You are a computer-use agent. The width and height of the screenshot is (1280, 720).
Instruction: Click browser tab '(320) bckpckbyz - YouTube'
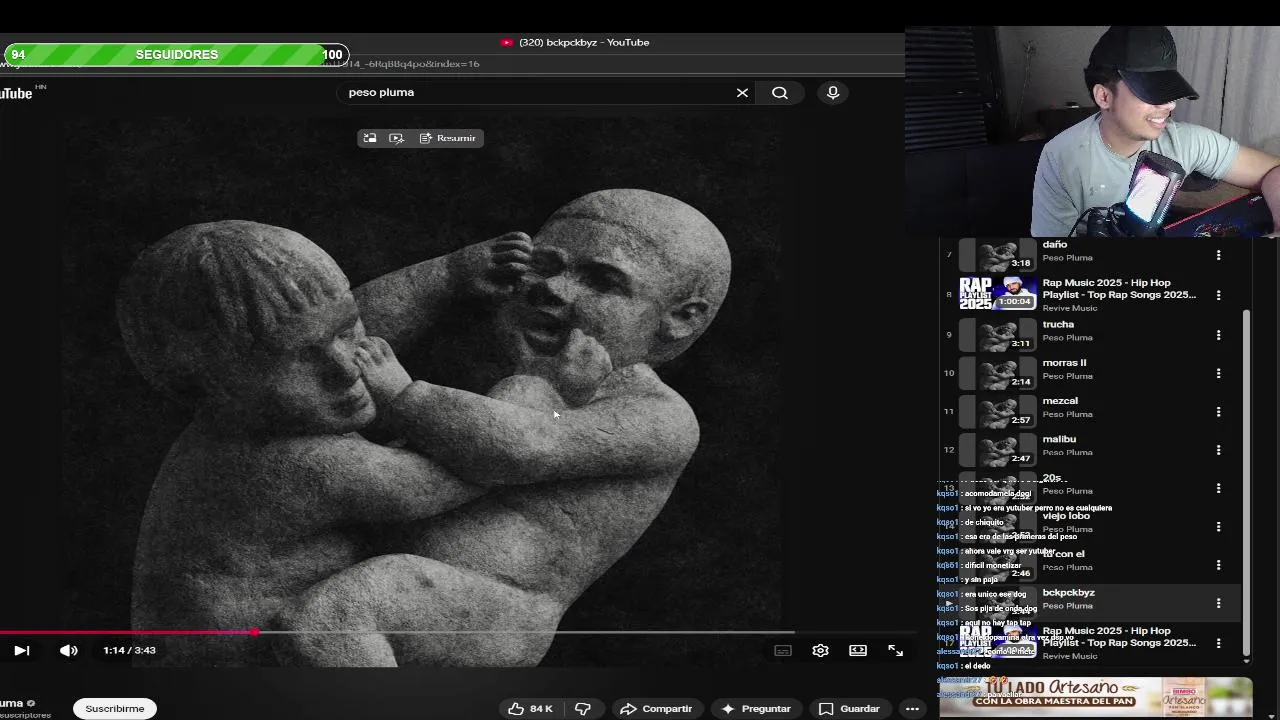click(576, 42)
